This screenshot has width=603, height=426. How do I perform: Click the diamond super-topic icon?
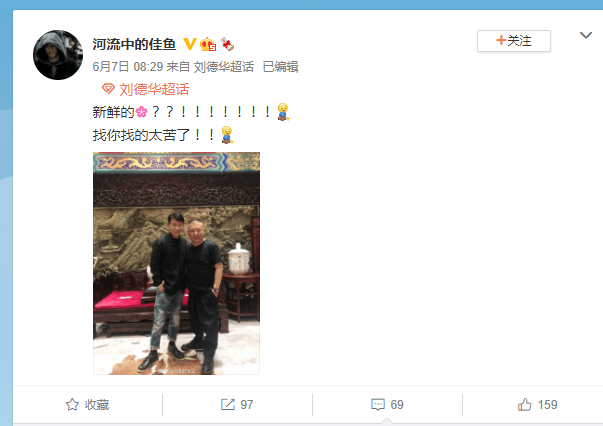tap(108, 89)
